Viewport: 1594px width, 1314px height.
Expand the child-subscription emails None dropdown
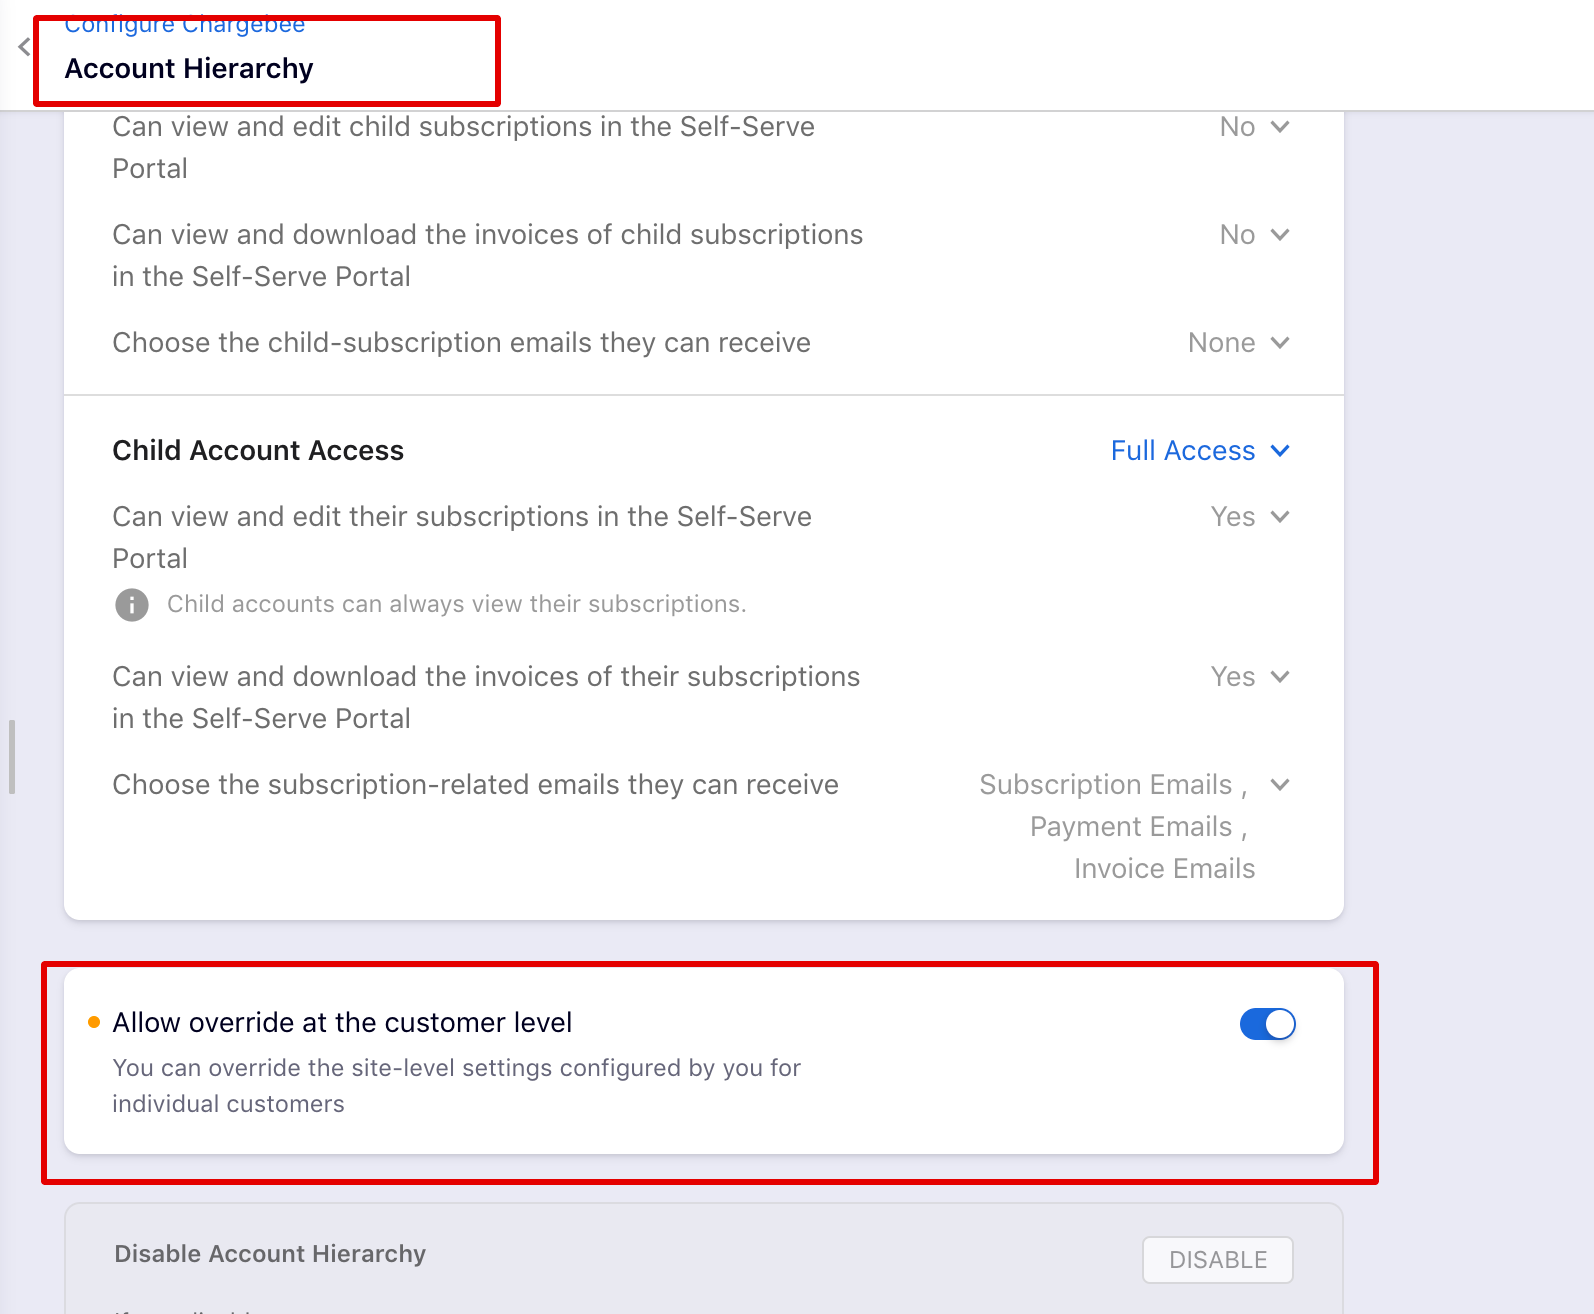1238,343
